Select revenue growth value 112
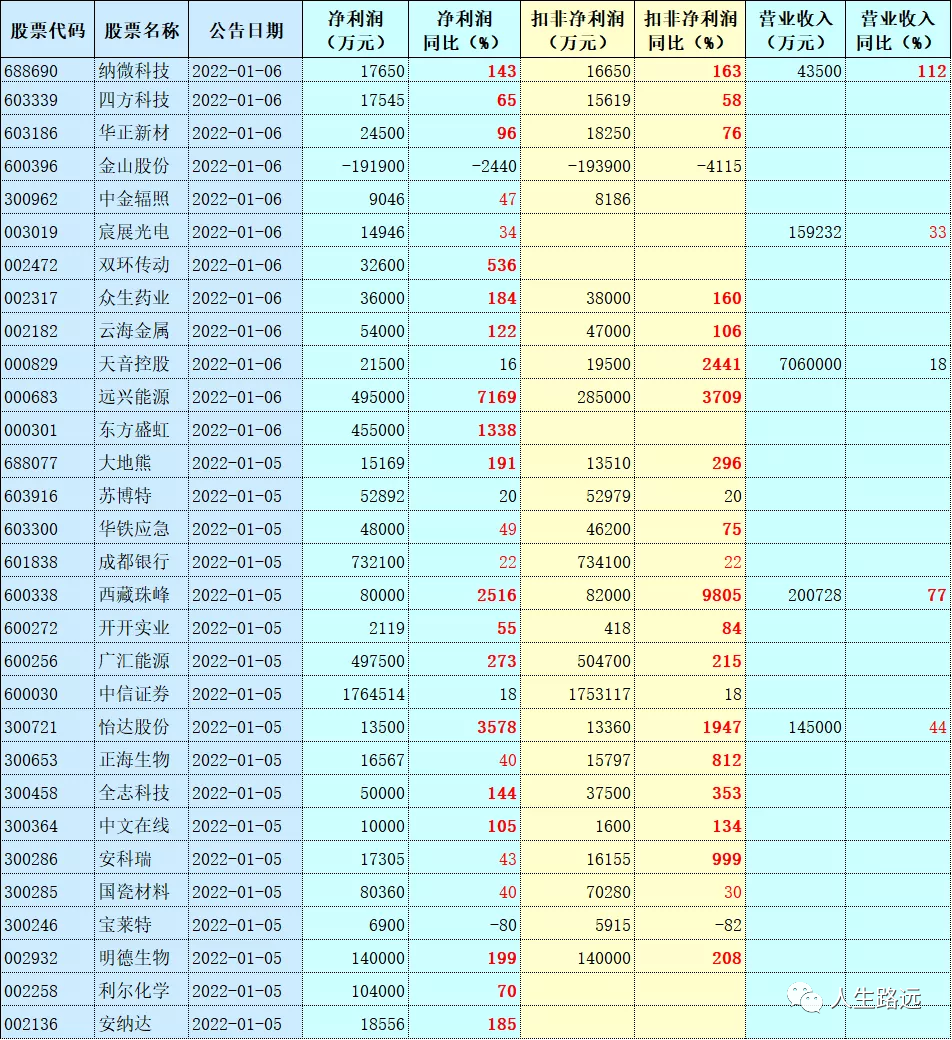Viewport: 952px width, 1040px height. click(898, 71)
